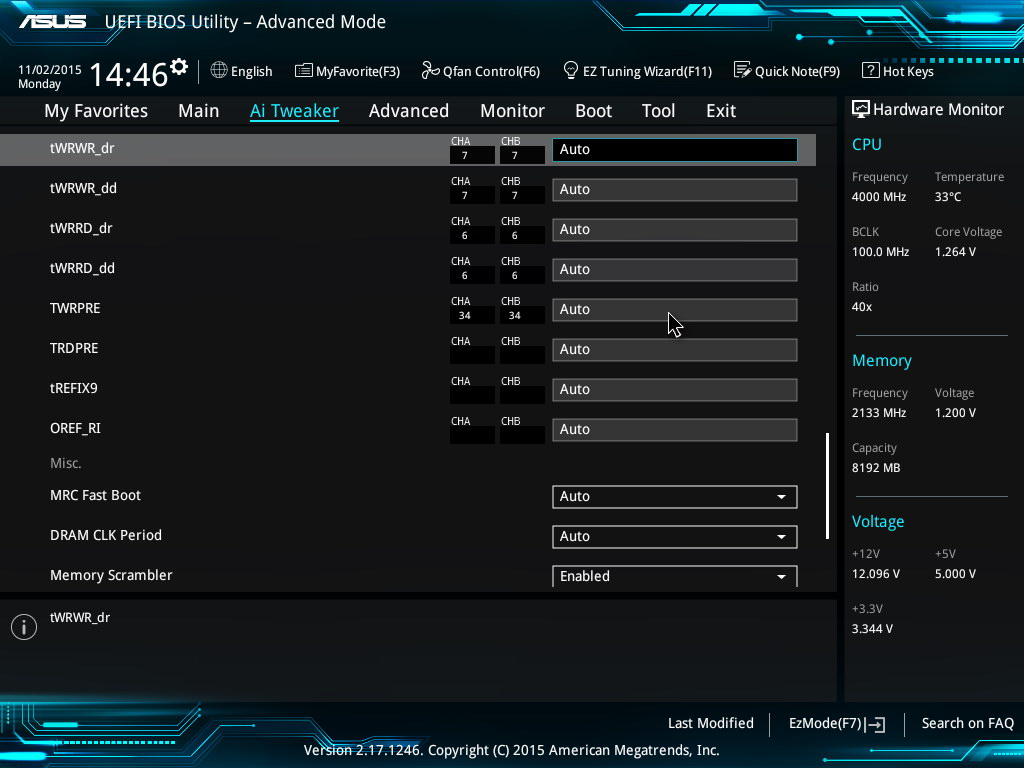This screenshot has height=768, width=1024.
Task: Click the settings gear icon beside the clock
Action: pos(179,67)
